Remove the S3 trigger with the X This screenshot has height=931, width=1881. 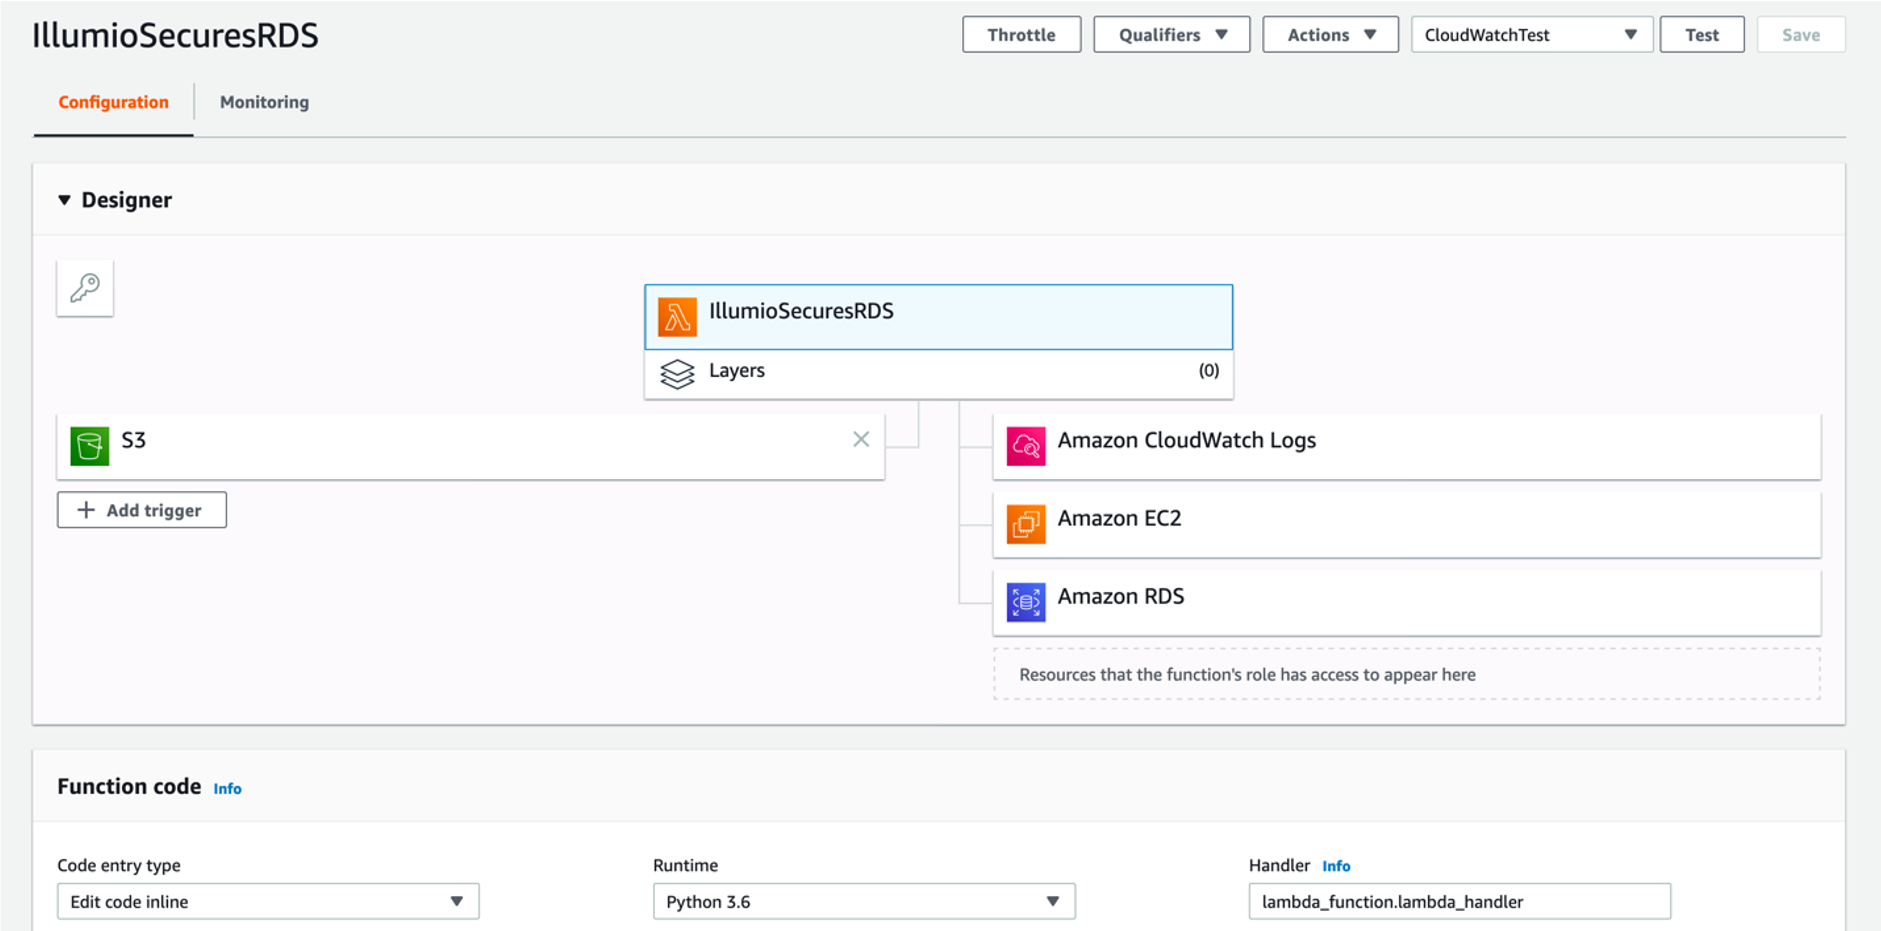[x=860, y=439]
